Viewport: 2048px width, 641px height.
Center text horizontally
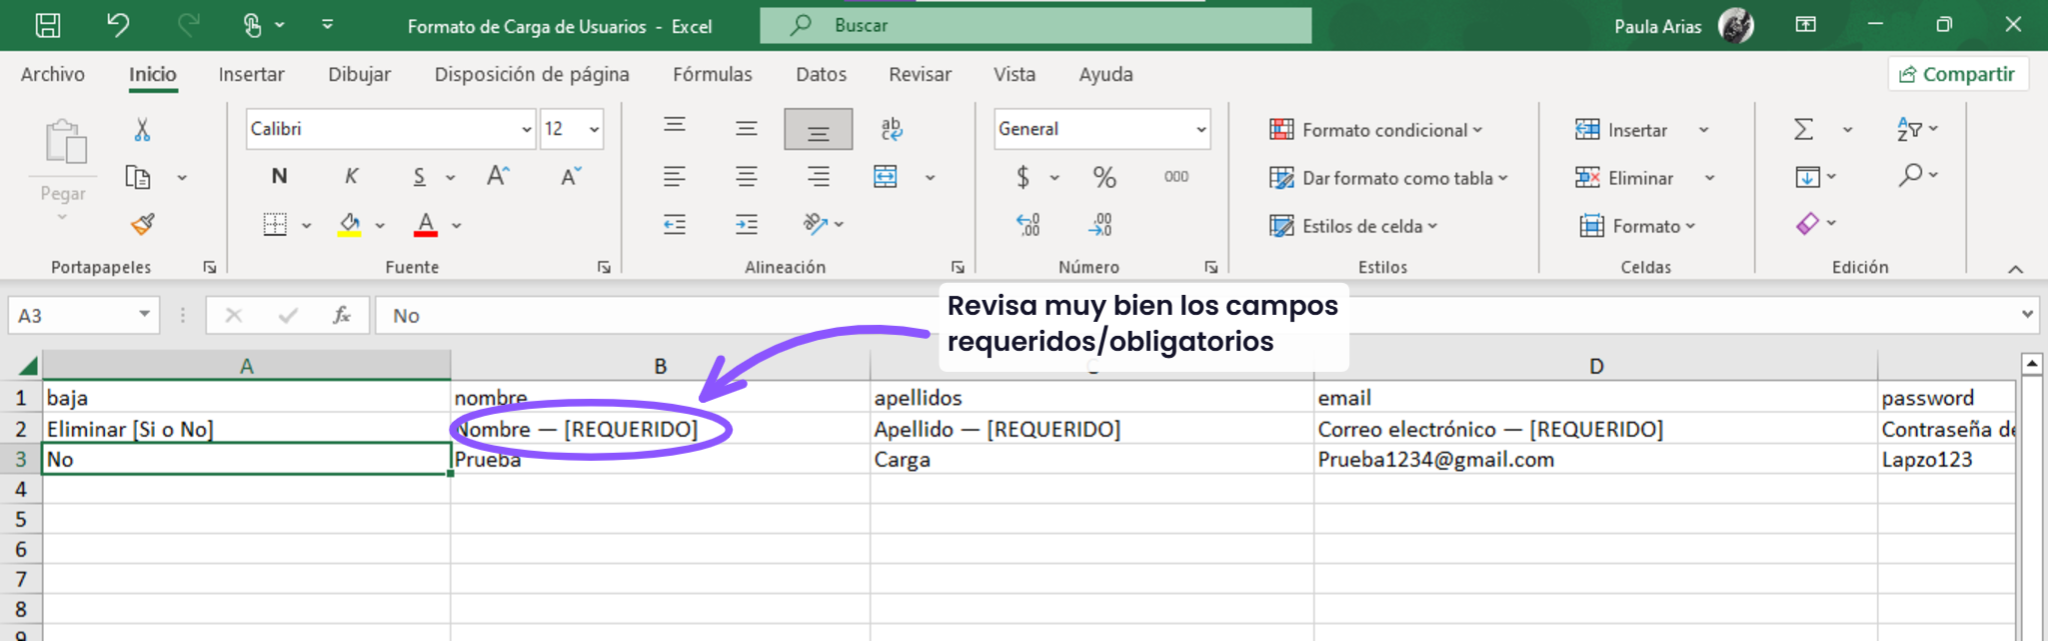[x=746, y=177]
